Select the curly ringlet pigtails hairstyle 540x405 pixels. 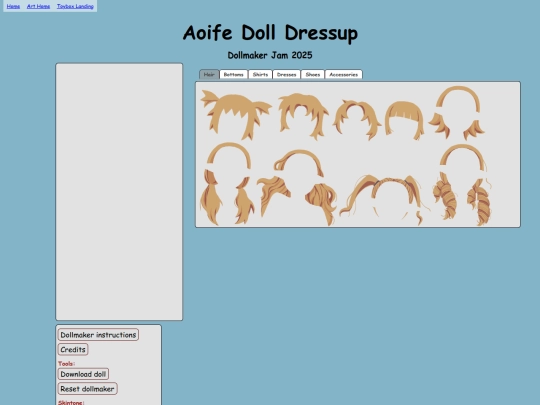(x=463, y=185)
